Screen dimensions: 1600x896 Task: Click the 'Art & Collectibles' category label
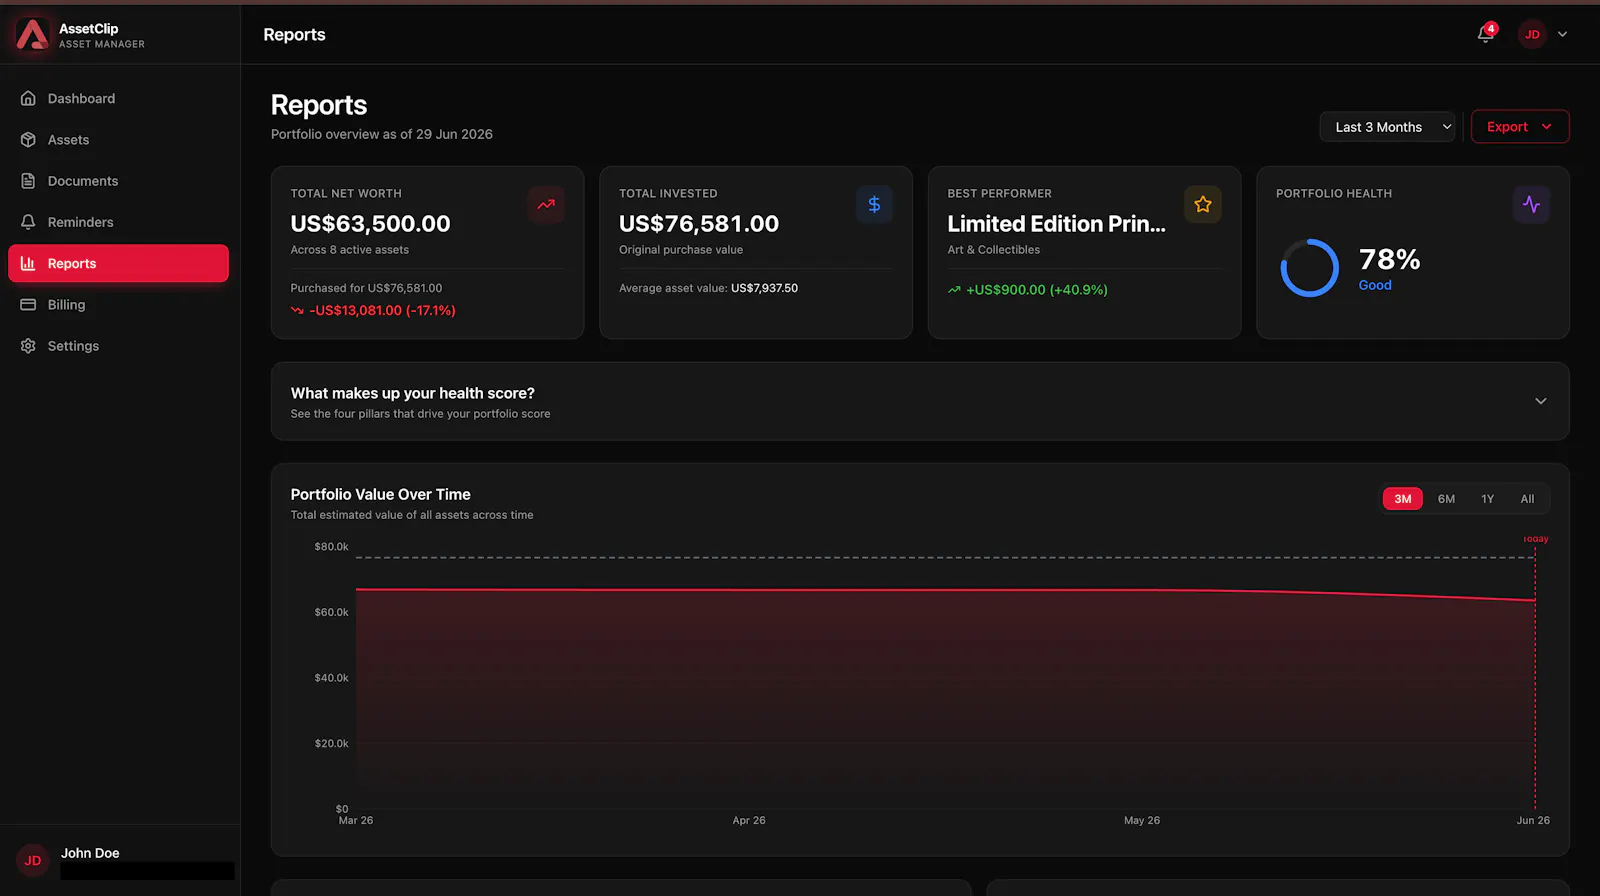[993, 250]
